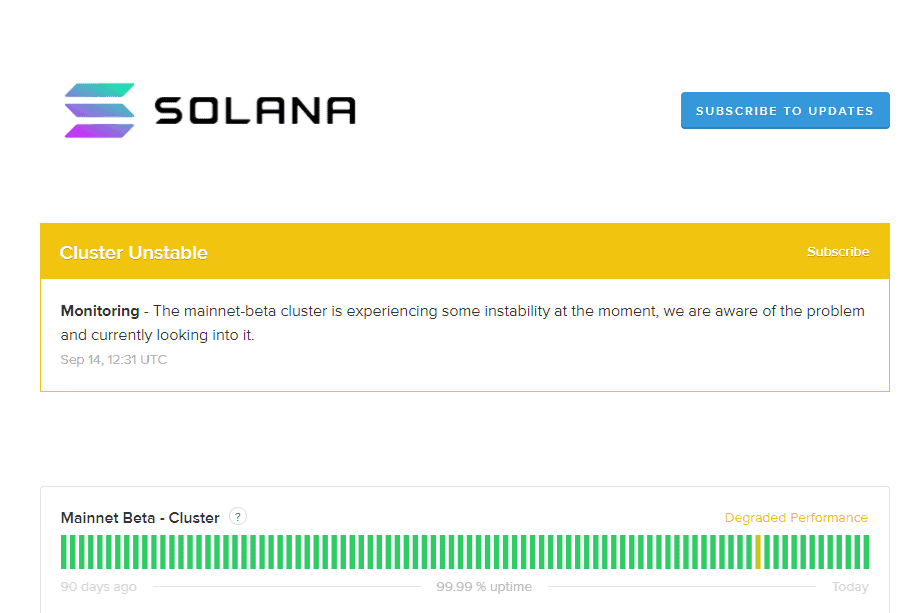Open the Cluster Unstable incident title

point(133,253)
